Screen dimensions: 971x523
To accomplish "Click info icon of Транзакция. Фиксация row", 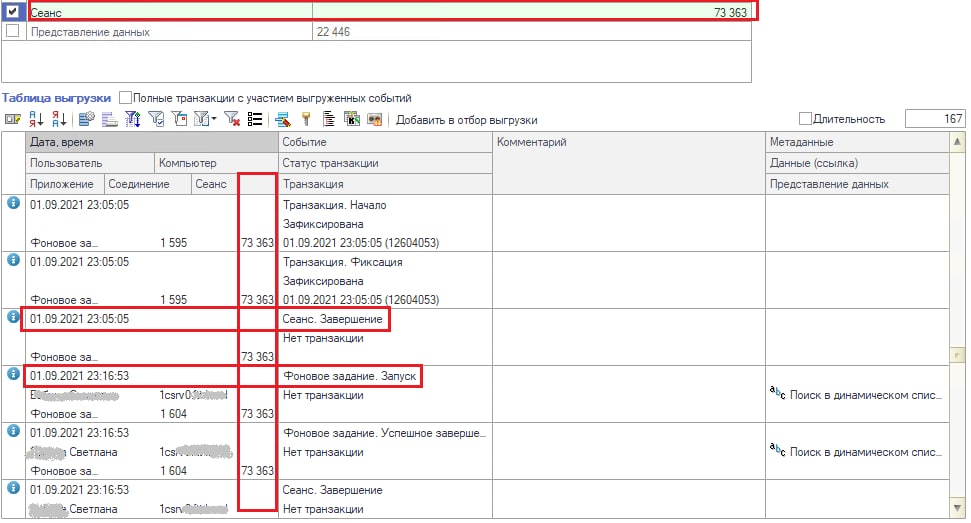I will pyautogui.click(x=13, y=259).
